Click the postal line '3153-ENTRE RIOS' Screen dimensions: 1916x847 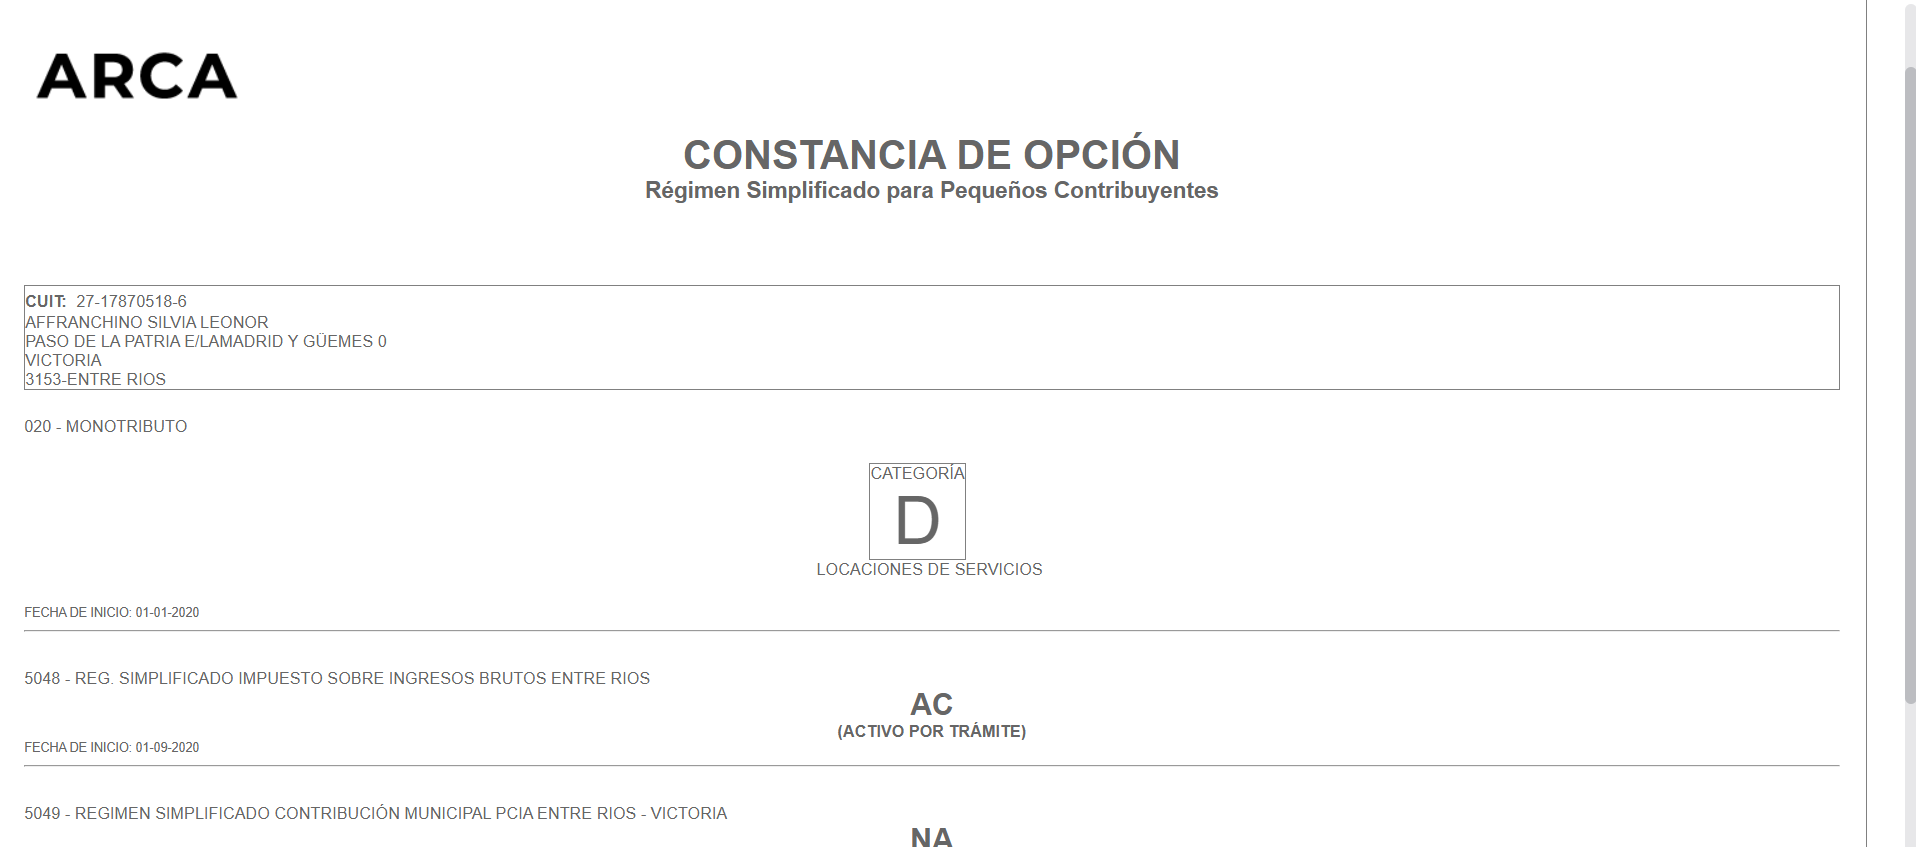point(96,379)
